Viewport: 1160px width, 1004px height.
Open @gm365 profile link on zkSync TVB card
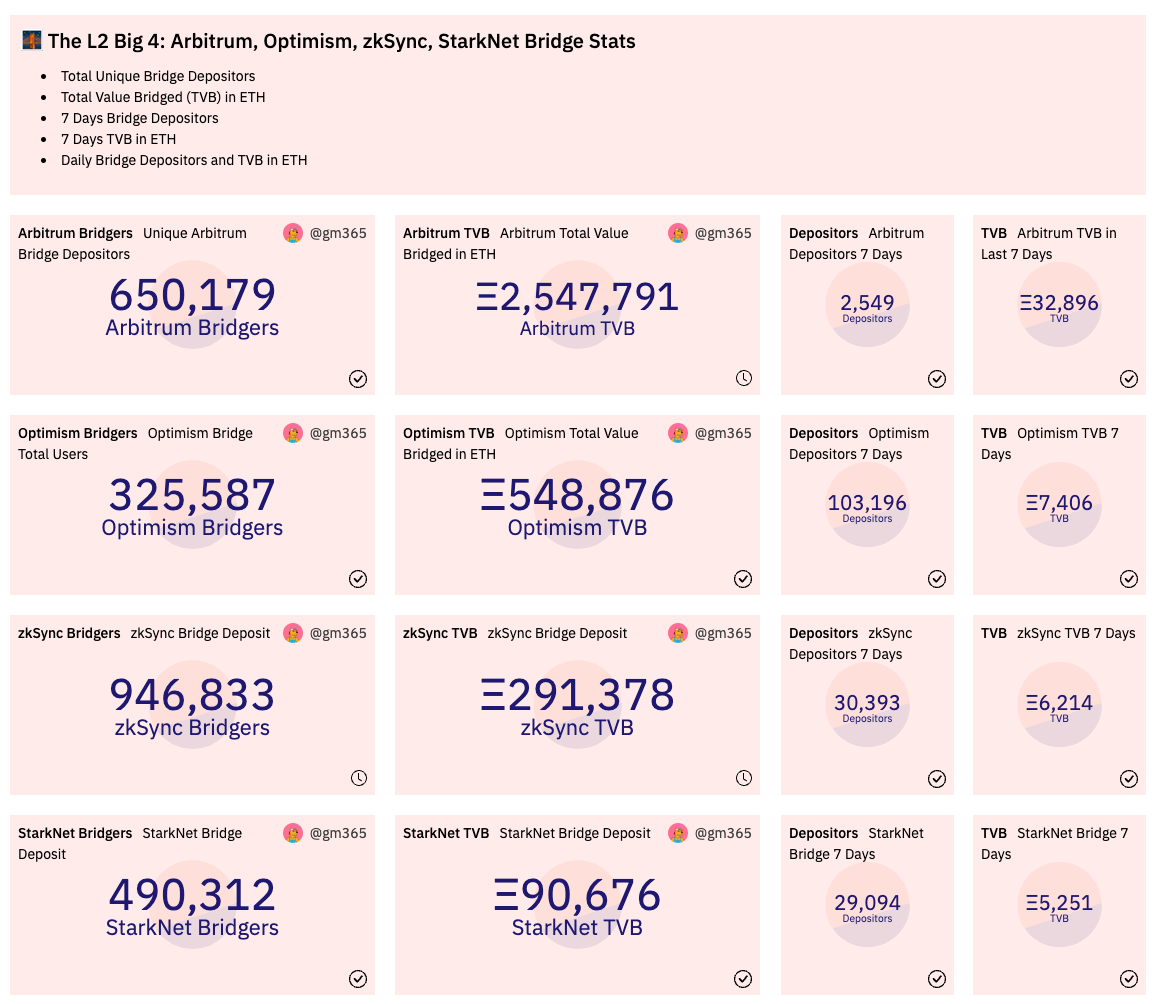723,633
